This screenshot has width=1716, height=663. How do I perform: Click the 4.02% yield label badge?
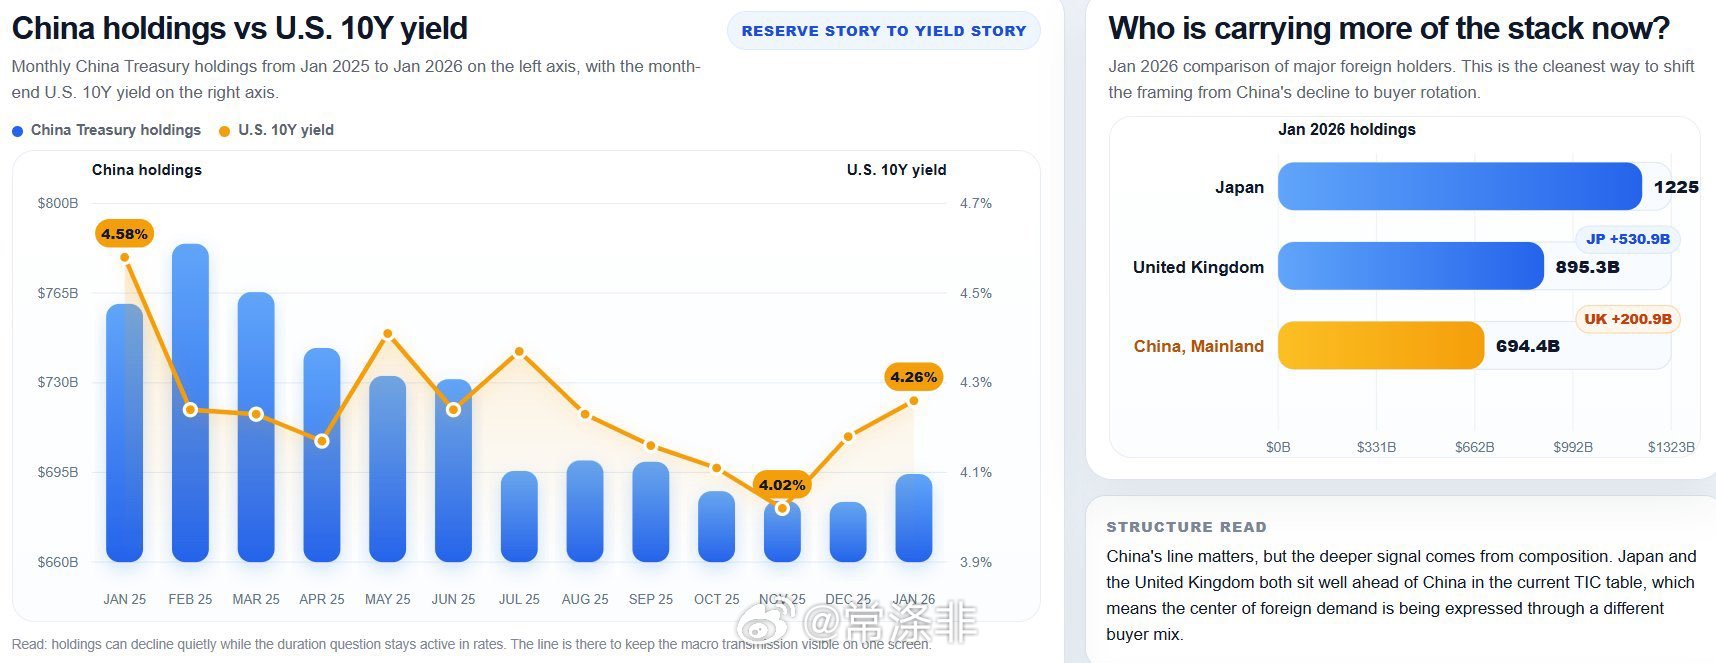(x=782, y=485)
